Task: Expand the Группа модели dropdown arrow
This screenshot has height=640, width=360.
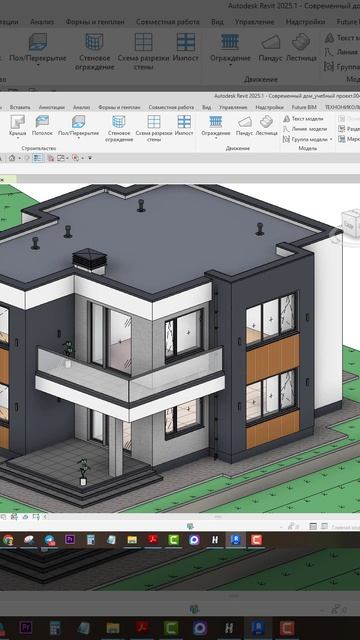Action: 331,140
